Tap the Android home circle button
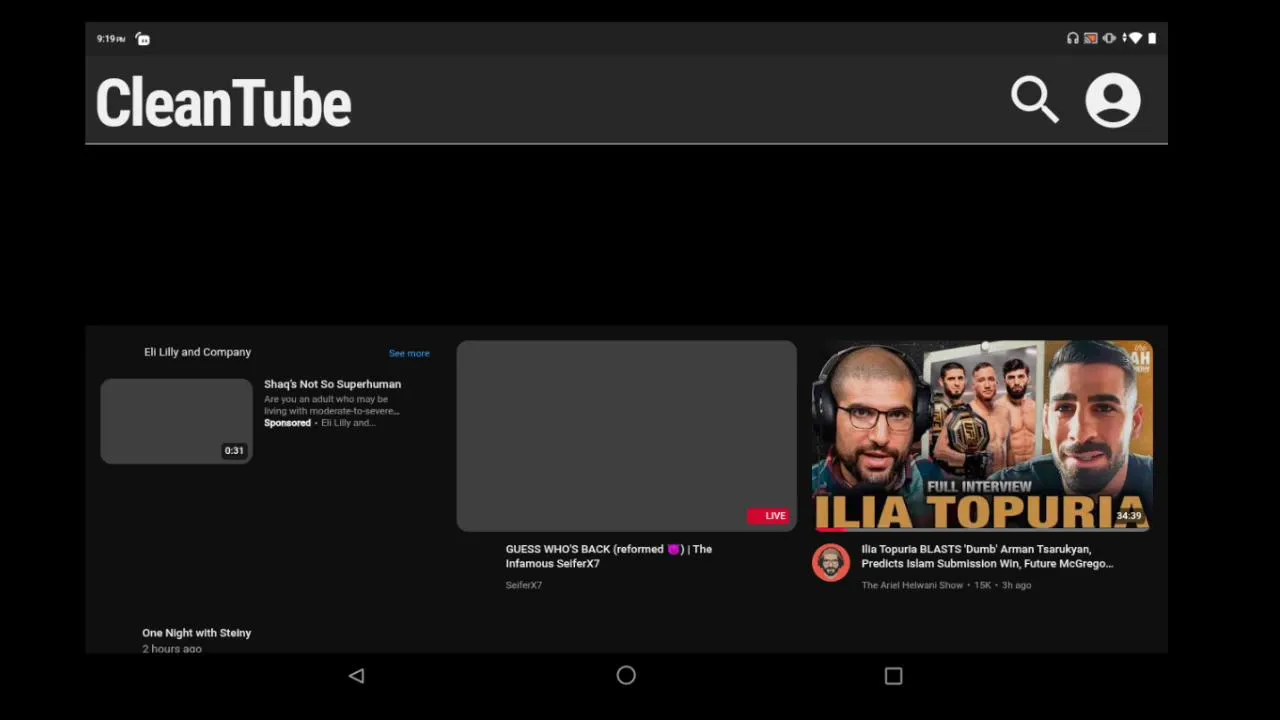Viewport: 1280px width, 720px height. (626, 676)
